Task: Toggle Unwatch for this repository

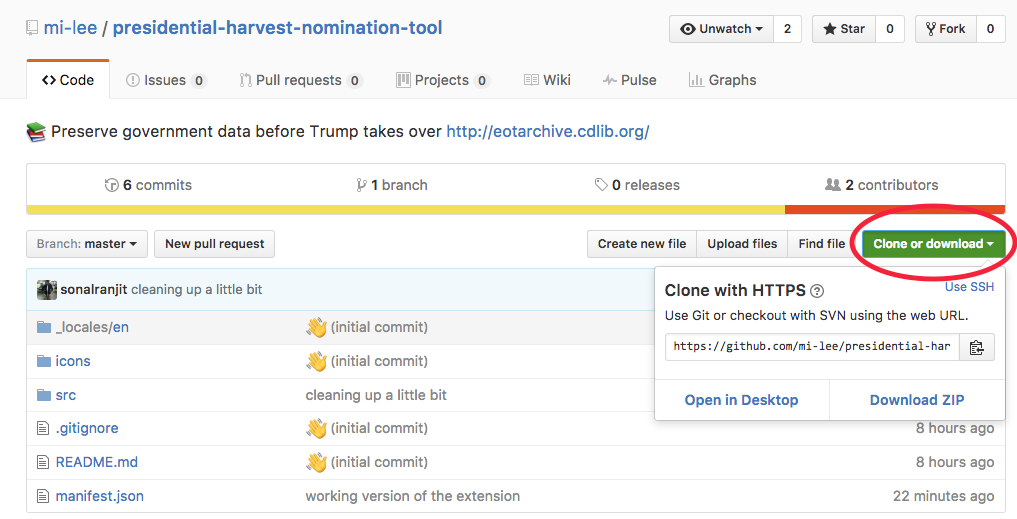Action: 721,29
